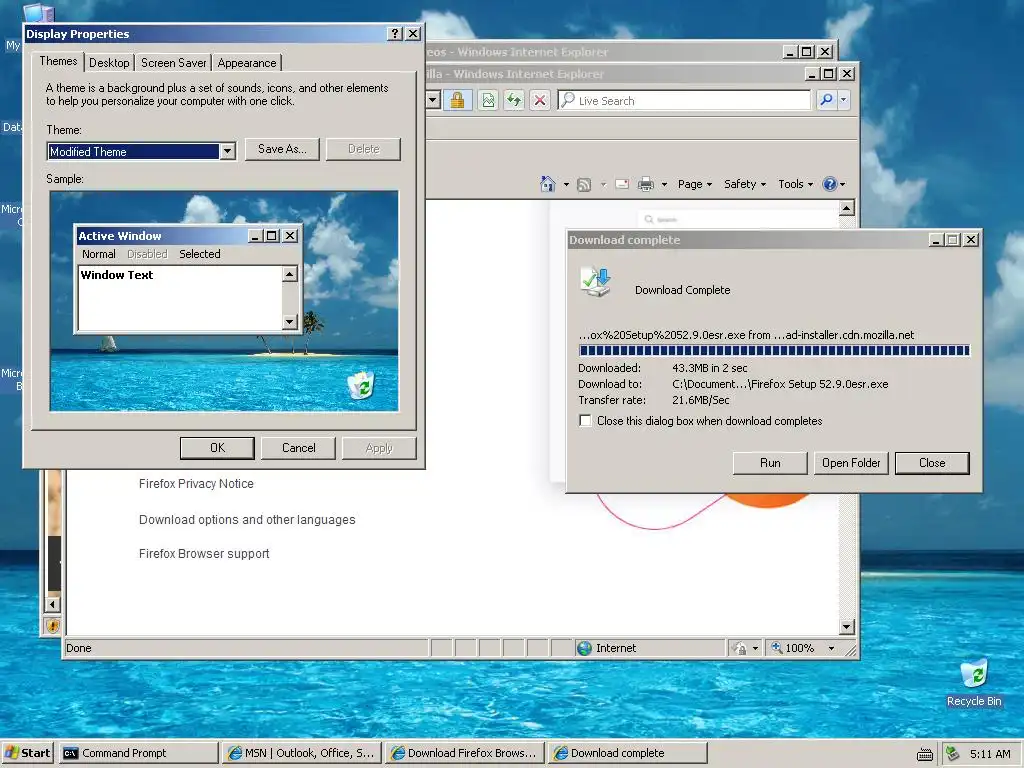
Task: Click the download progress bar
Action: point(774,351)
